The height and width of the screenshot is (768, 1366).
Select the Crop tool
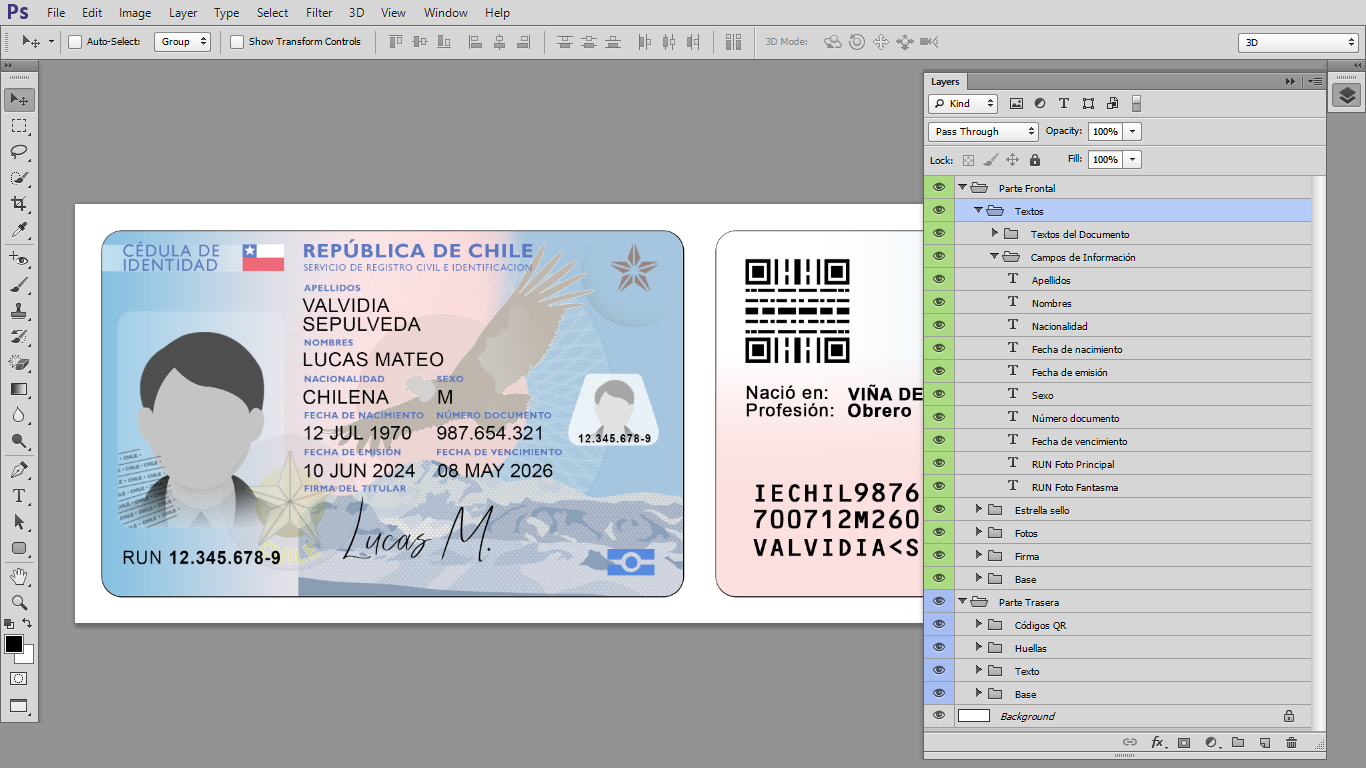point(19,203)
